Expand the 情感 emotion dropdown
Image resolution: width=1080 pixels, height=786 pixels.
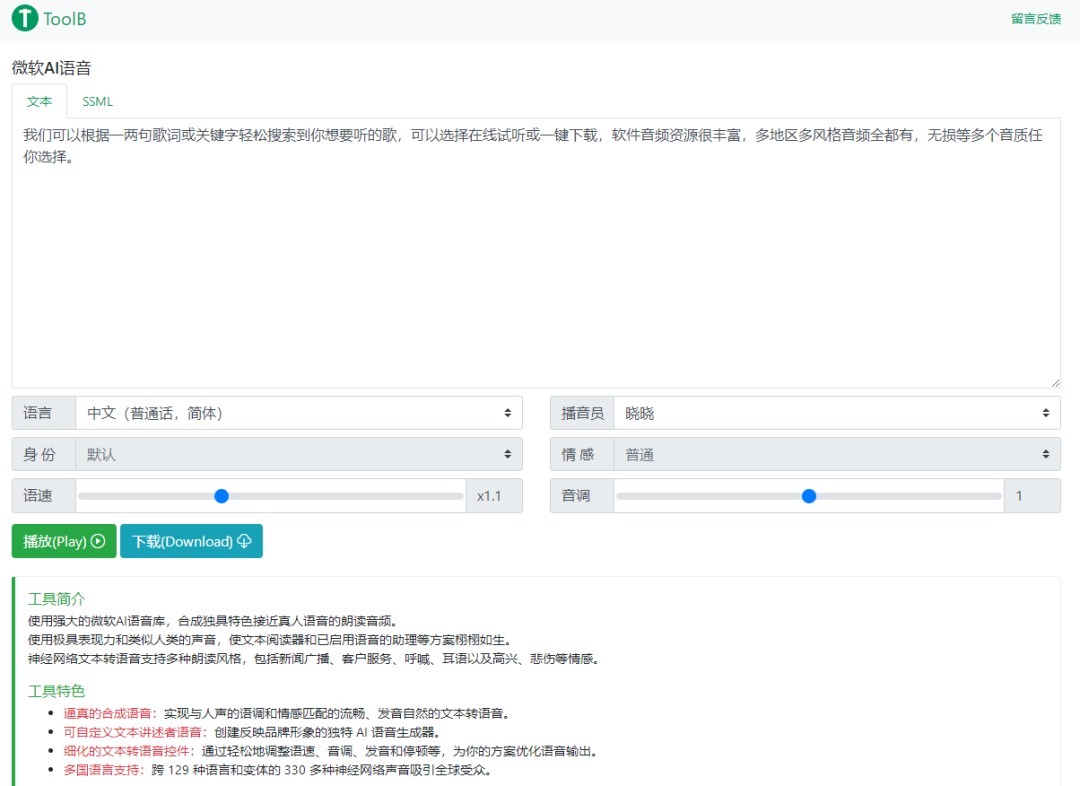pos(836,454)
